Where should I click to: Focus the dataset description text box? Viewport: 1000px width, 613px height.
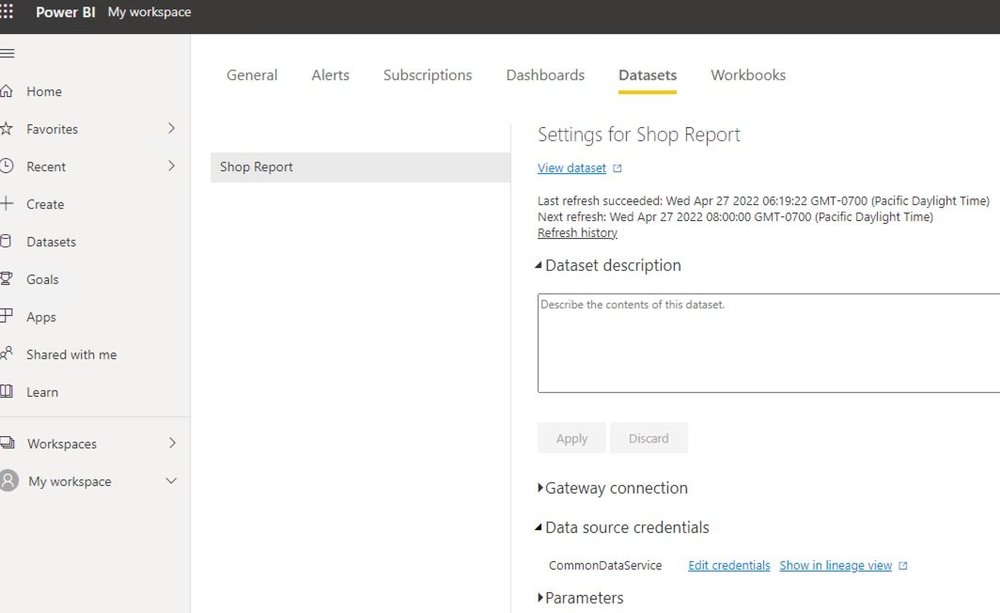click(x=768, y=343)
